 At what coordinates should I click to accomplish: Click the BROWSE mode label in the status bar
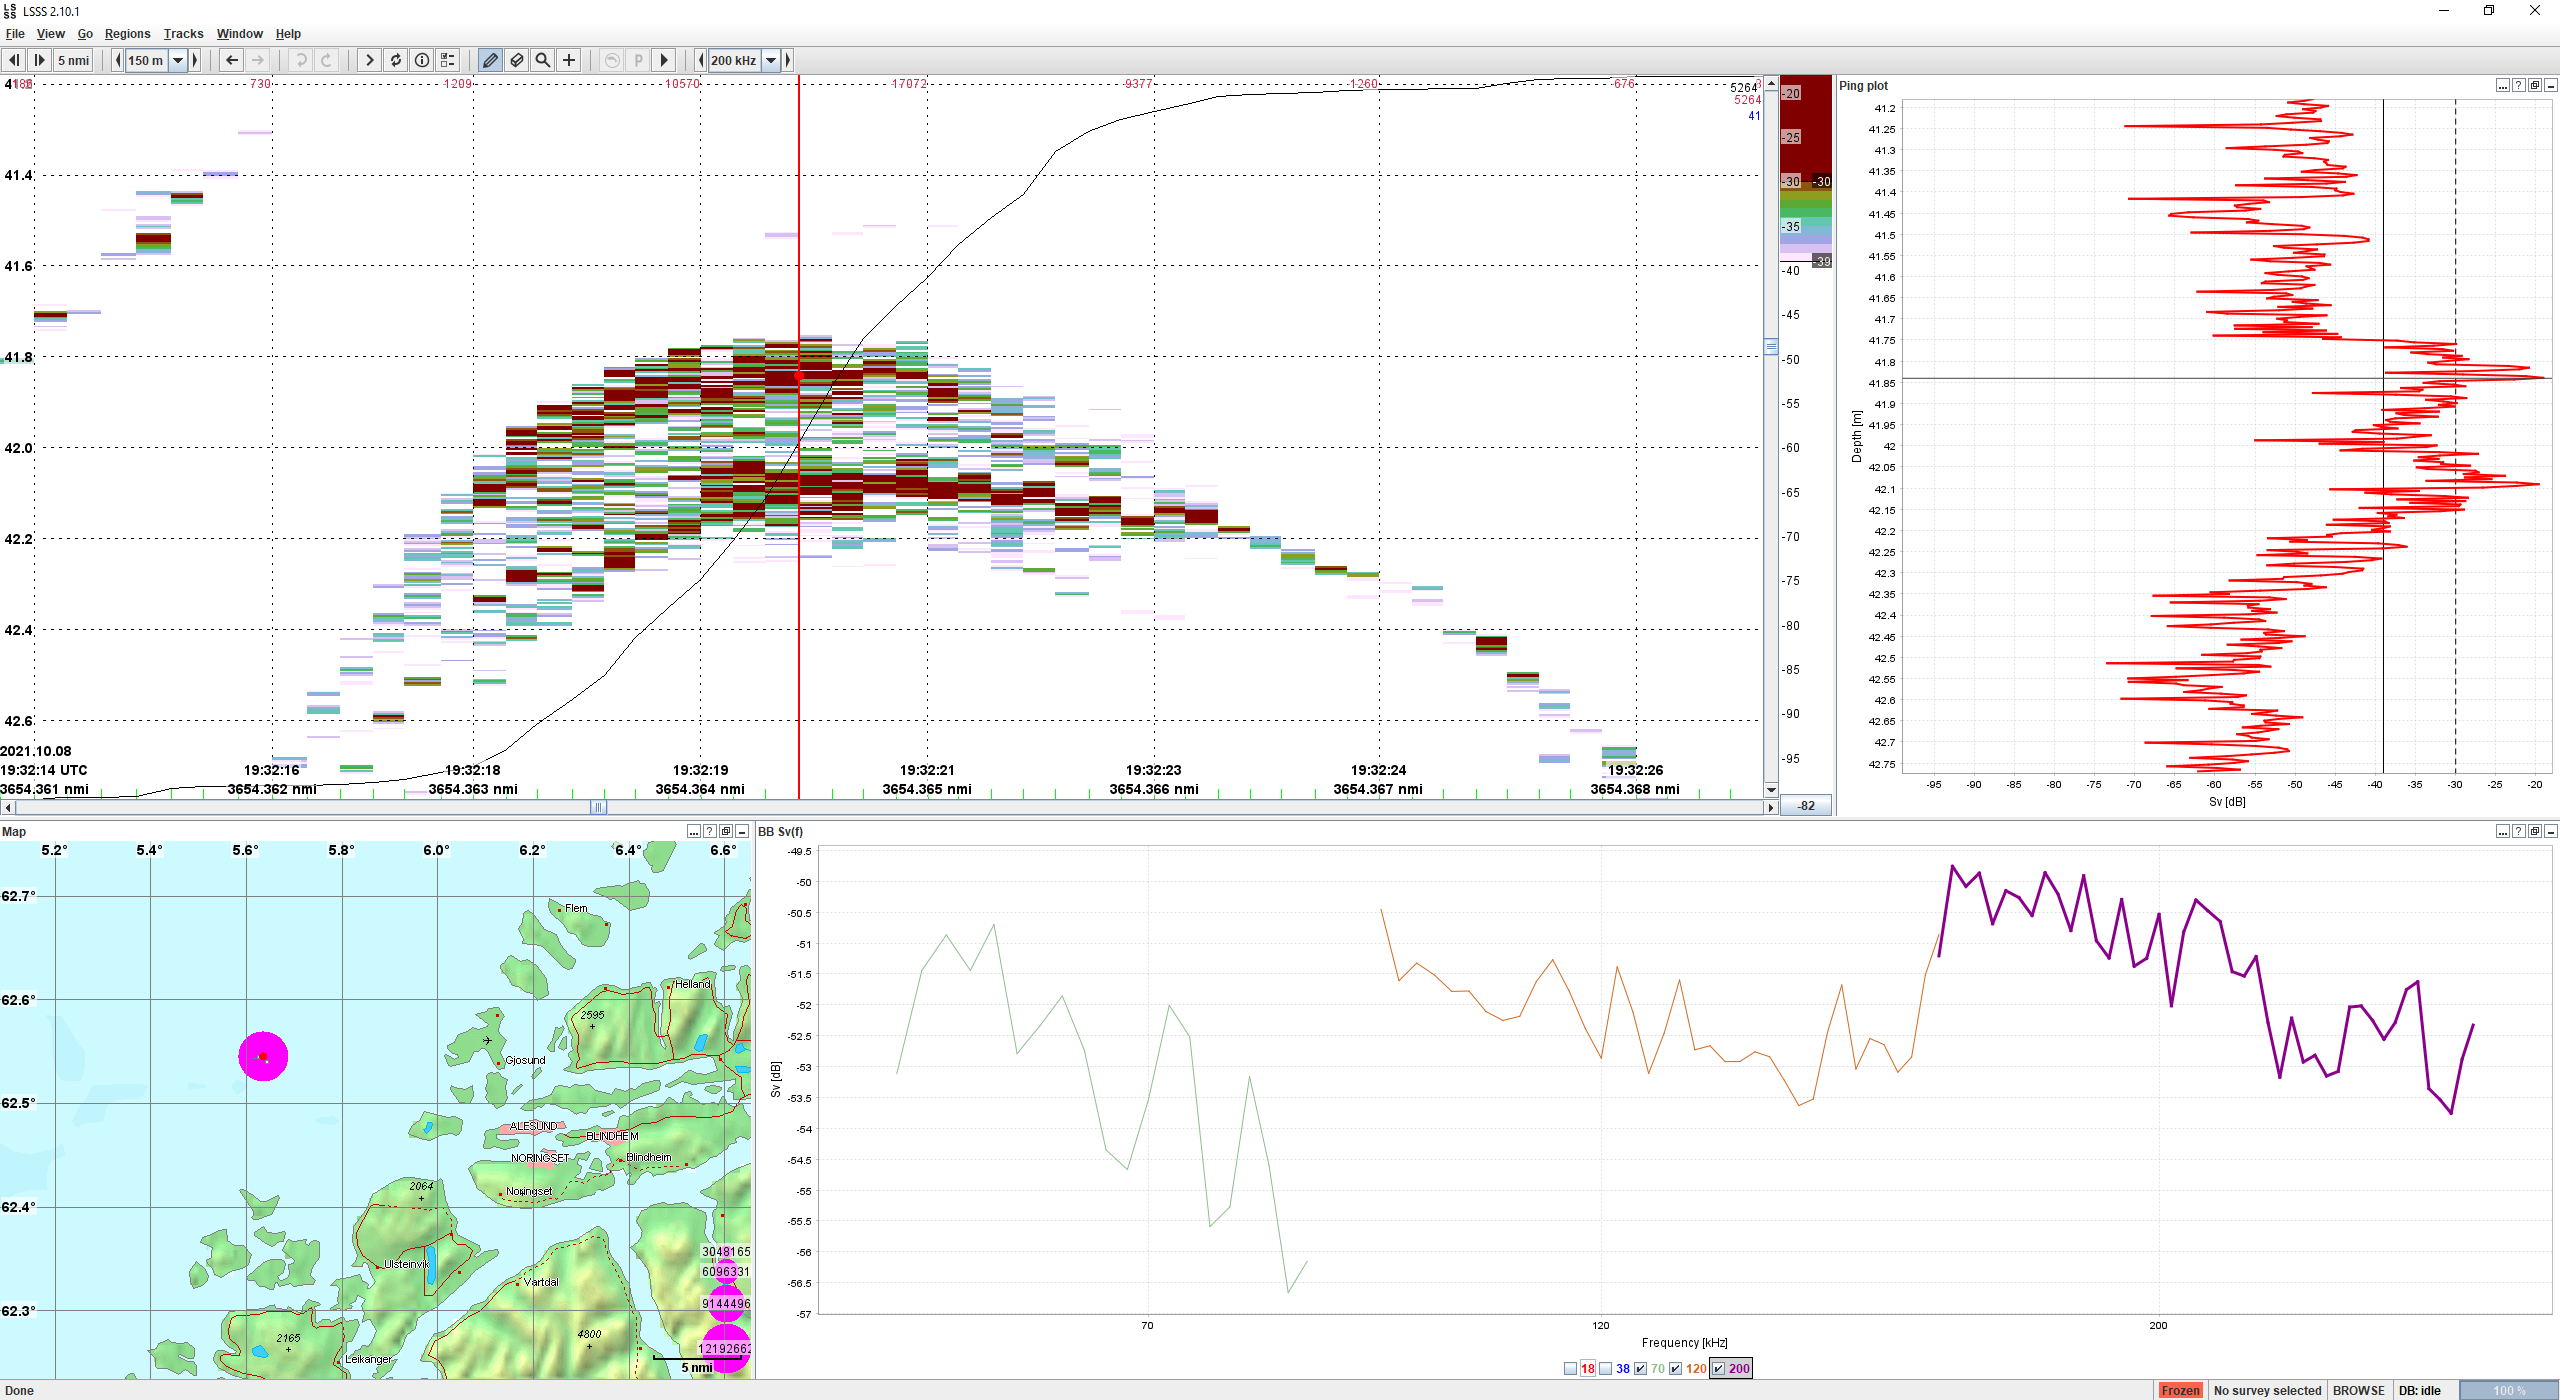tap(2358, 1390)
